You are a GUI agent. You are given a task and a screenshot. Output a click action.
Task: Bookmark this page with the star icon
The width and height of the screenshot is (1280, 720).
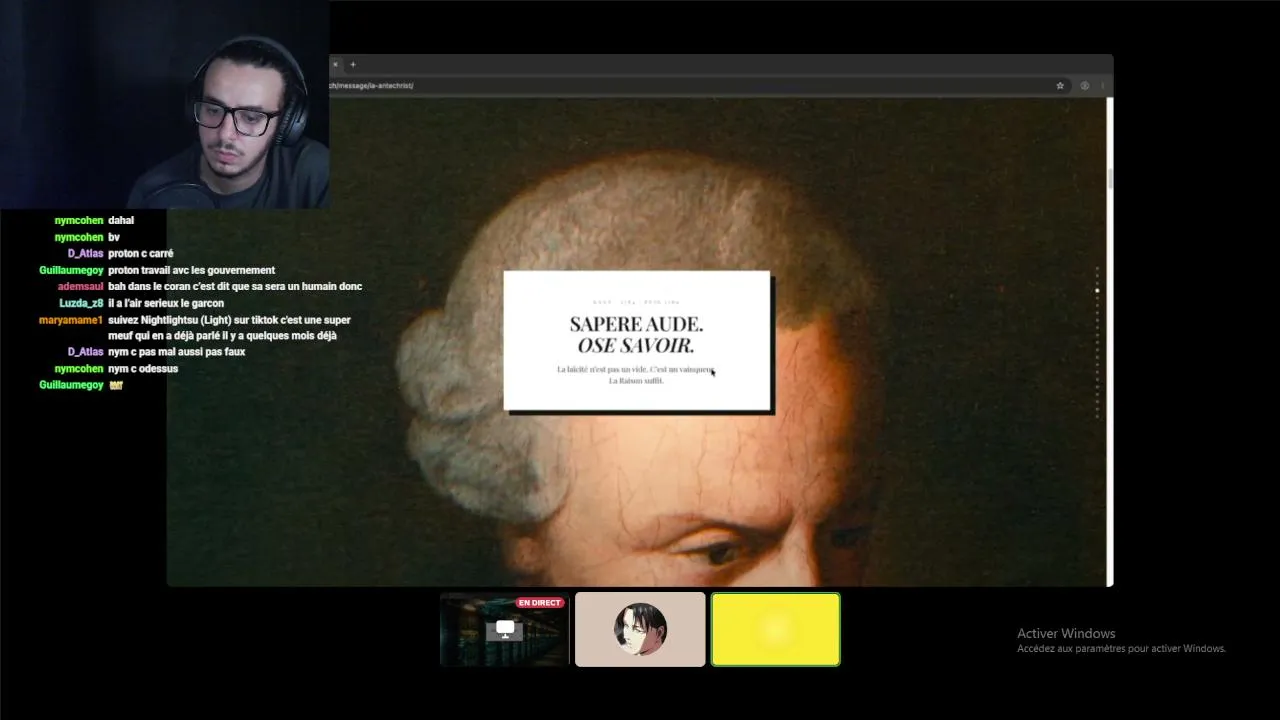tap(1060, 86)
